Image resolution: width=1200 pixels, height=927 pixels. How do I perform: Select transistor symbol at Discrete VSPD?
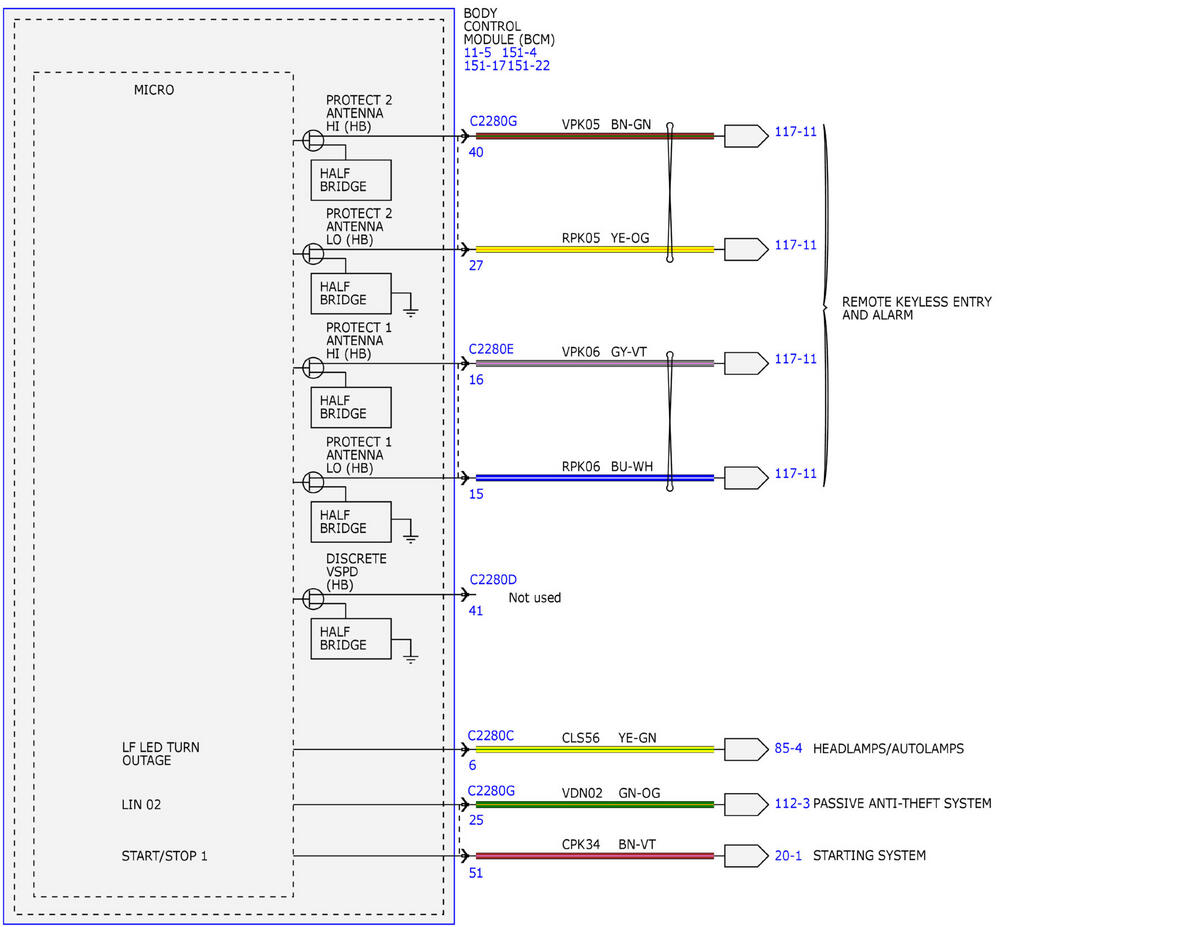(x=314, y=598)
